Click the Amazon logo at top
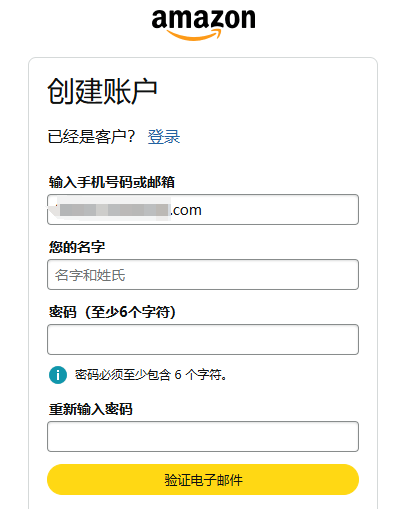 coord(203,24)
